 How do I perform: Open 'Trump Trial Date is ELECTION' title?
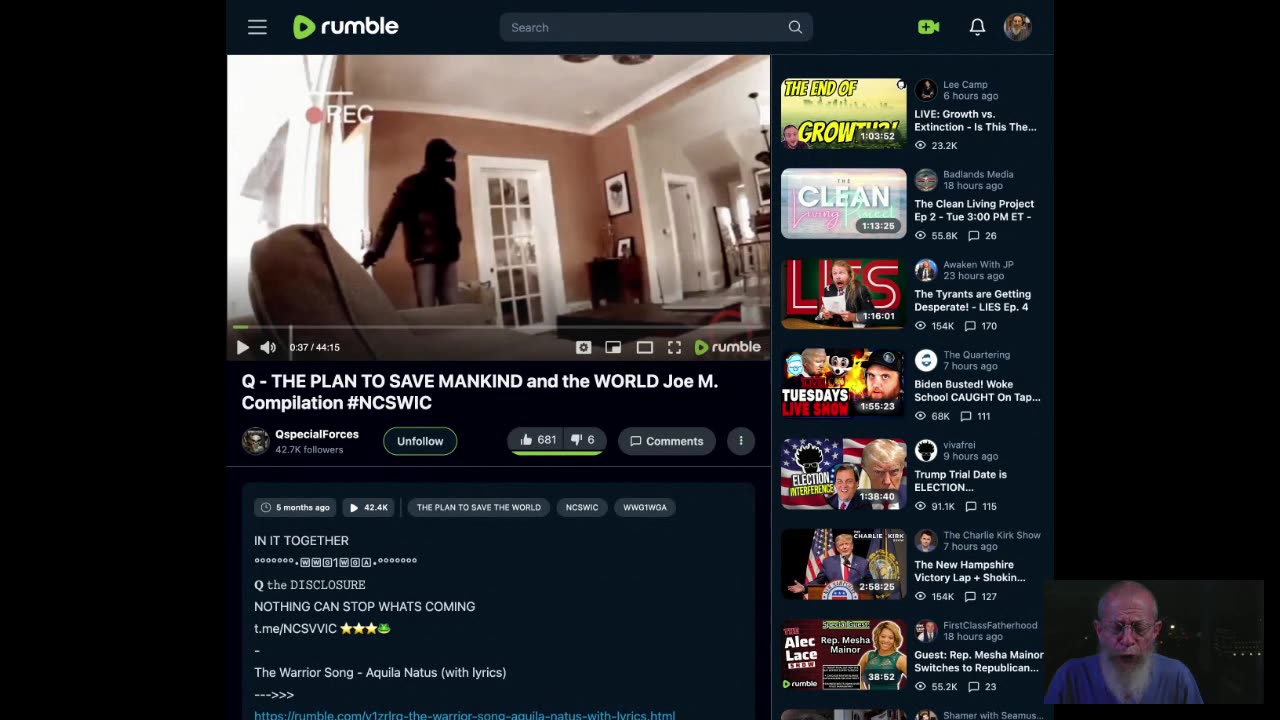click(960, 481)
